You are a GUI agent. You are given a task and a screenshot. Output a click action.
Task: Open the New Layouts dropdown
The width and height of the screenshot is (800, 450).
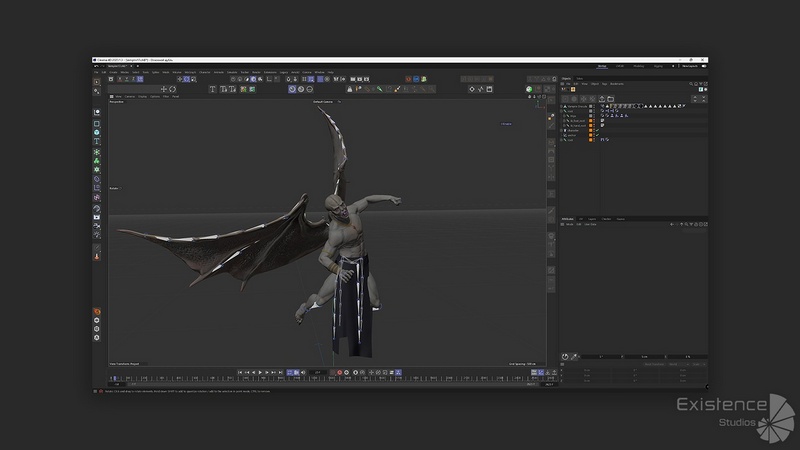pyautogui.click(x=689, y=66)
